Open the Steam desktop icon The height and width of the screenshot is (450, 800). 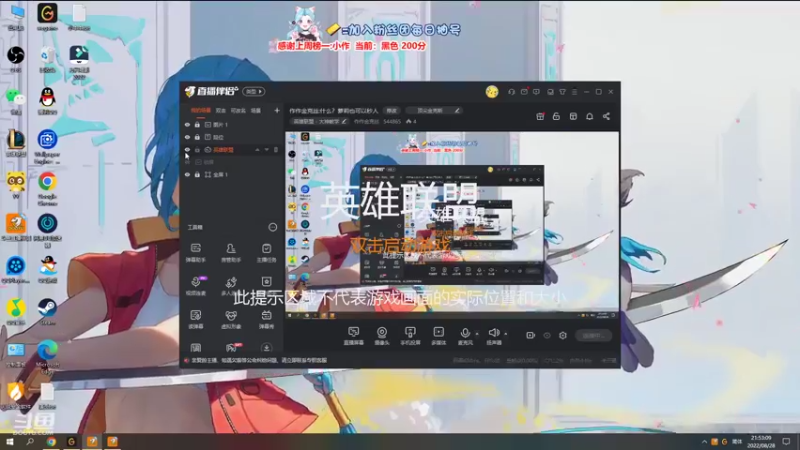point(47,311)
